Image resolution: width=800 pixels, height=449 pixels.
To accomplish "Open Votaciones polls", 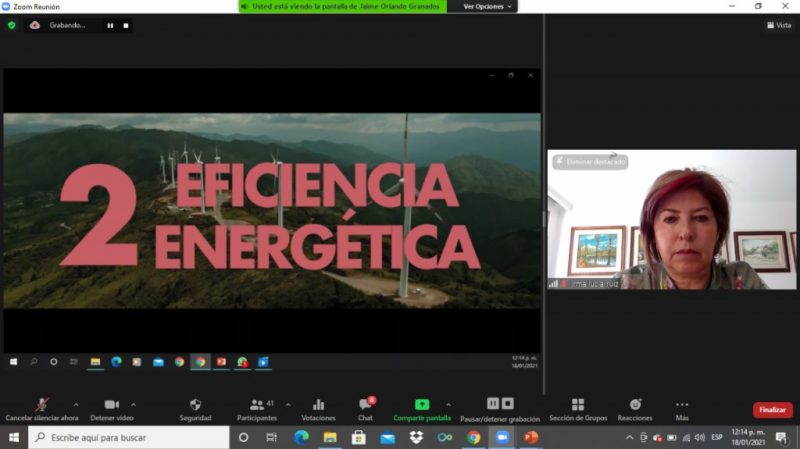I will 318,408.
